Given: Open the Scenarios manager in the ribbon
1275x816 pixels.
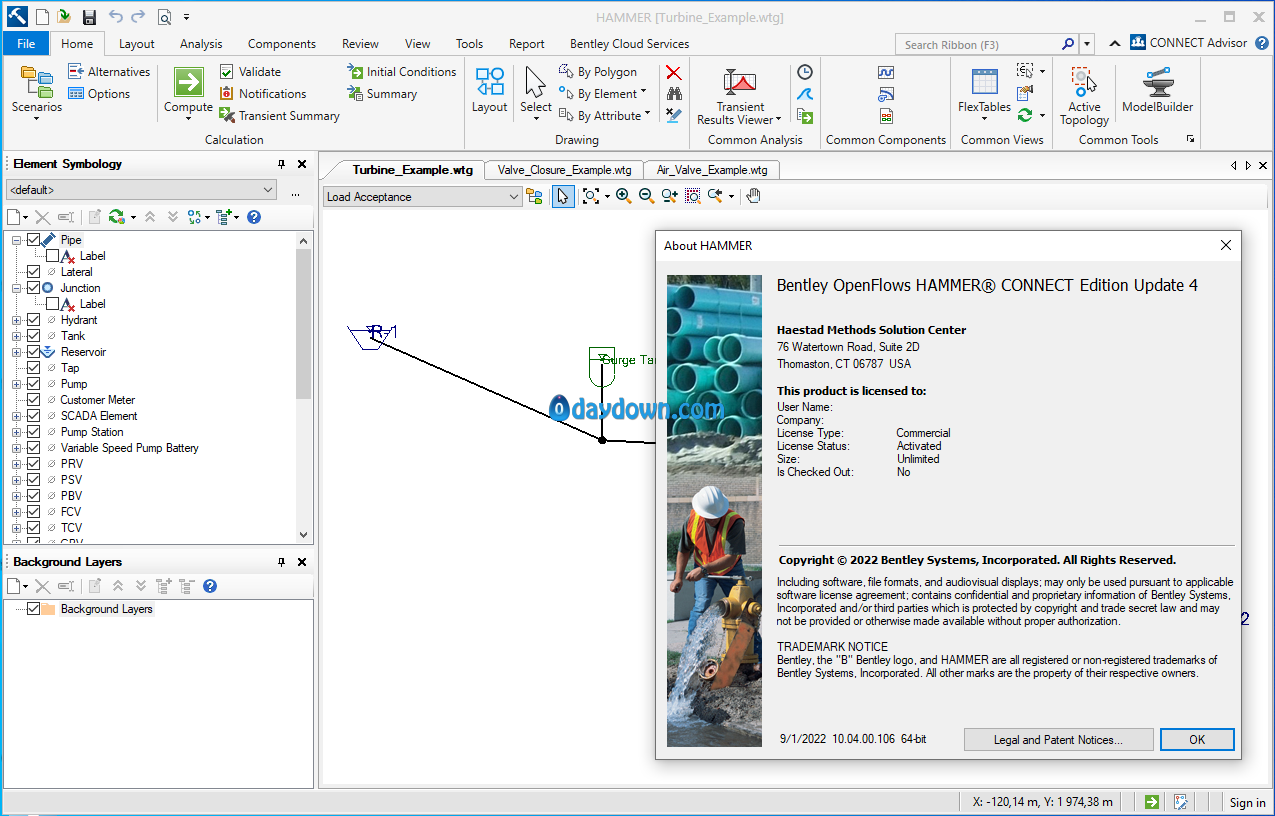Looking at the screenshot, I should [36, 92].
